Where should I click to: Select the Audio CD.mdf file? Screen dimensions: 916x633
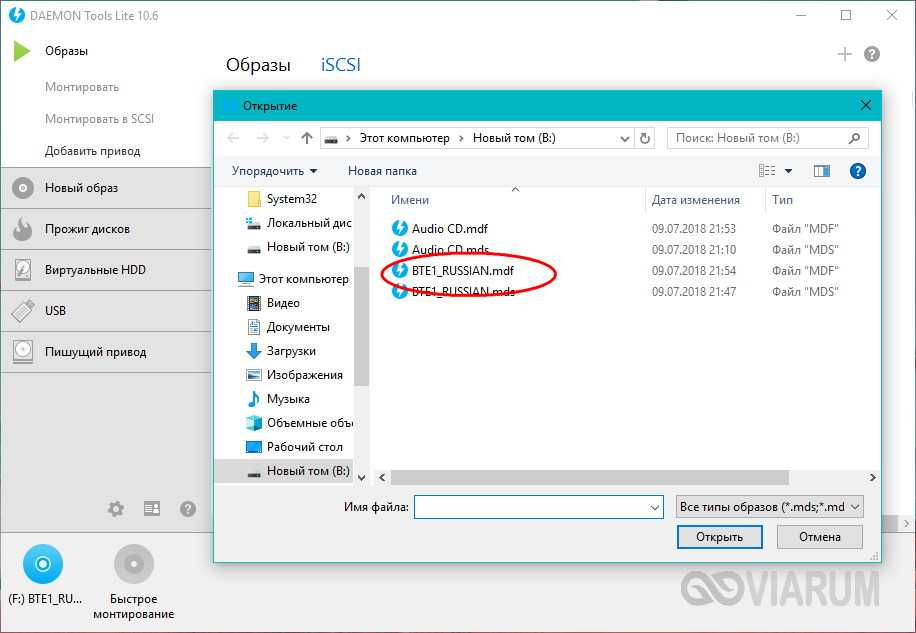pos(439,228)
